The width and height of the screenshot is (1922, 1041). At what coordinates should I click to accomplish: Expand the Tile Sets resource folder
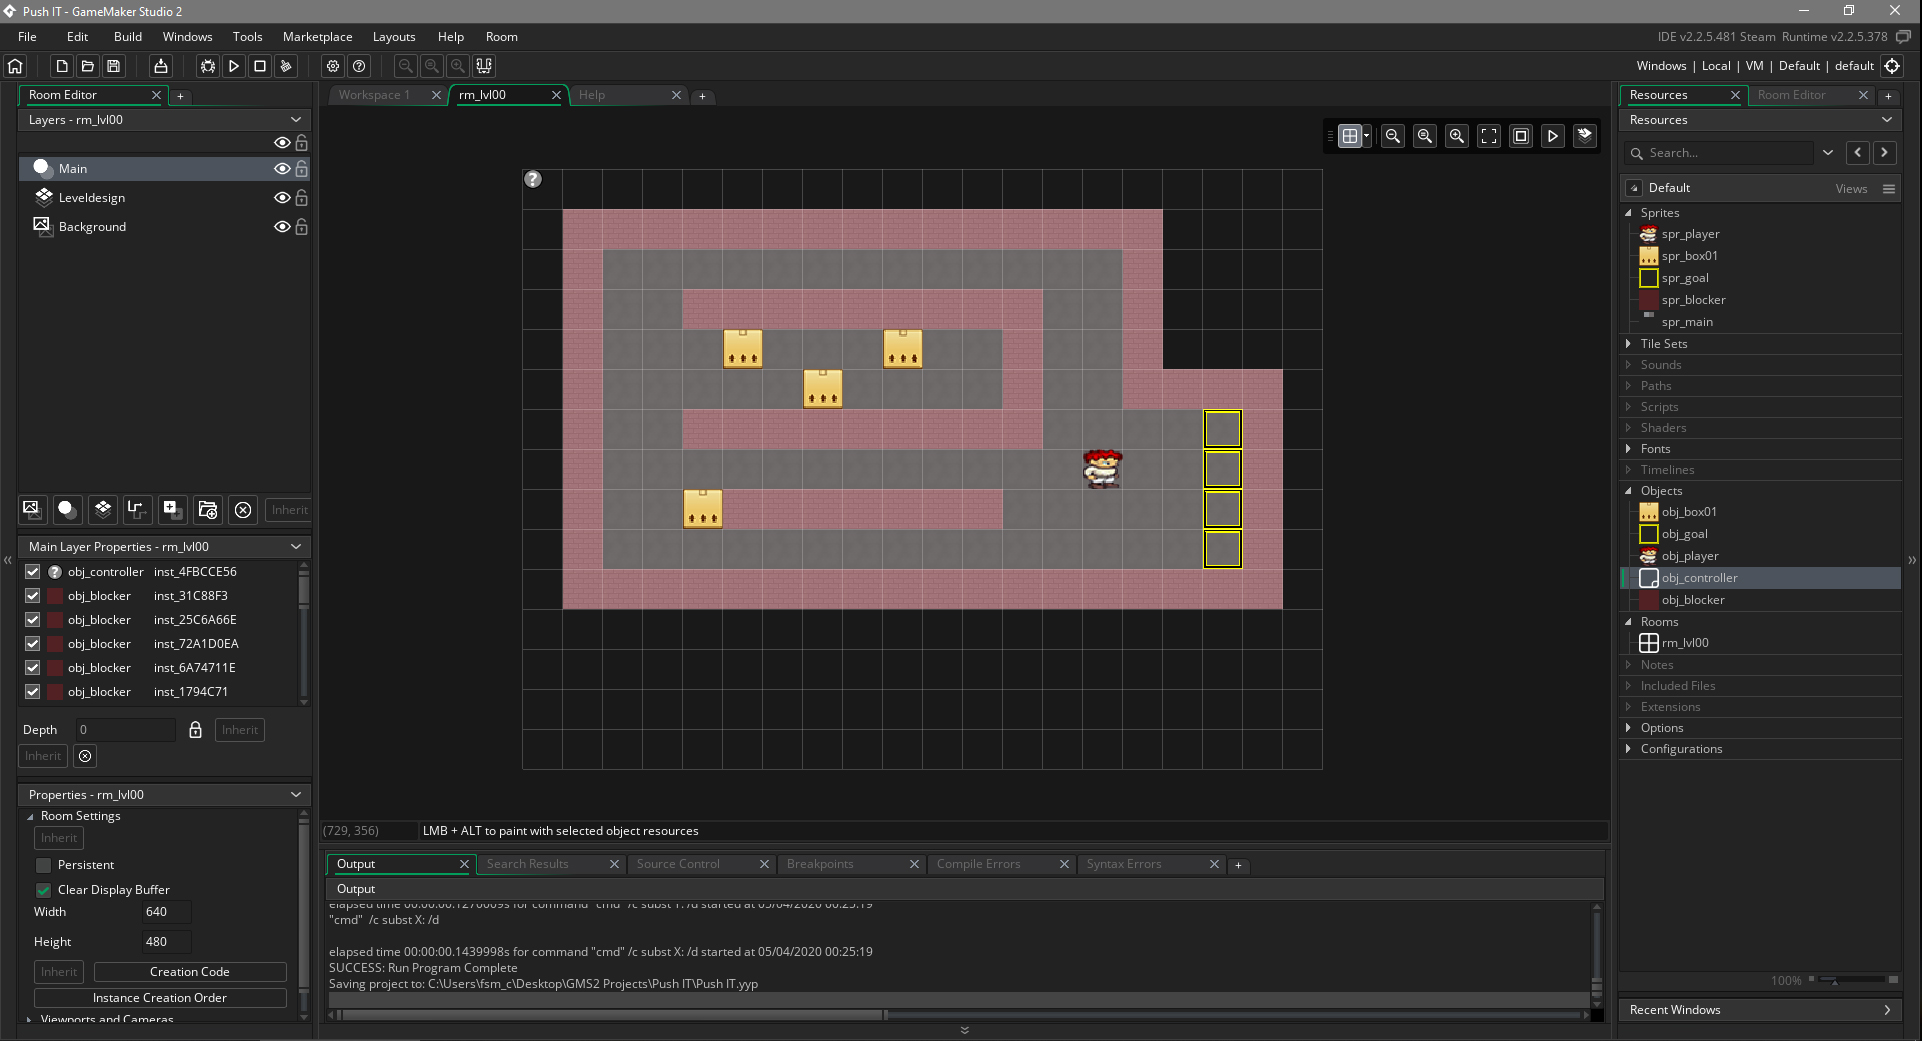click(1628, 344)
